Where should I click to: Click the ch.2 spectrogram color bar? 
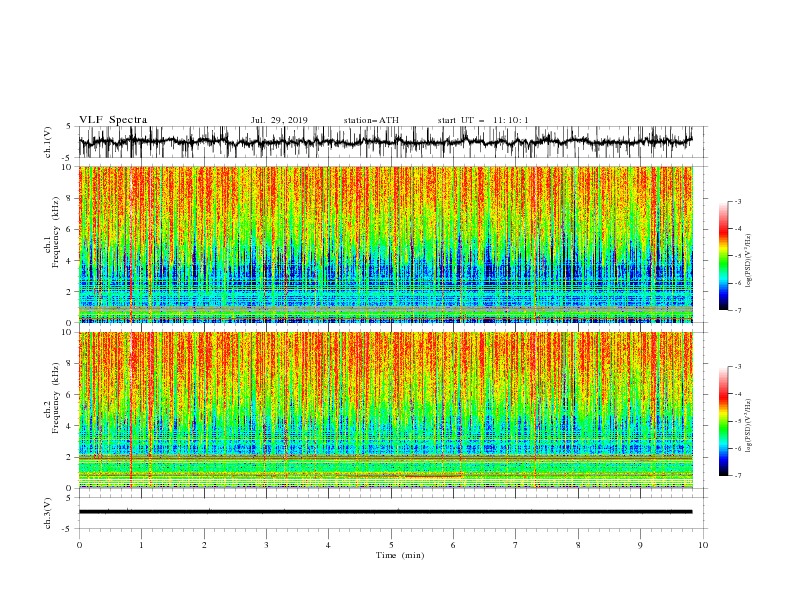pyautogui.click(x=724, y=421)
